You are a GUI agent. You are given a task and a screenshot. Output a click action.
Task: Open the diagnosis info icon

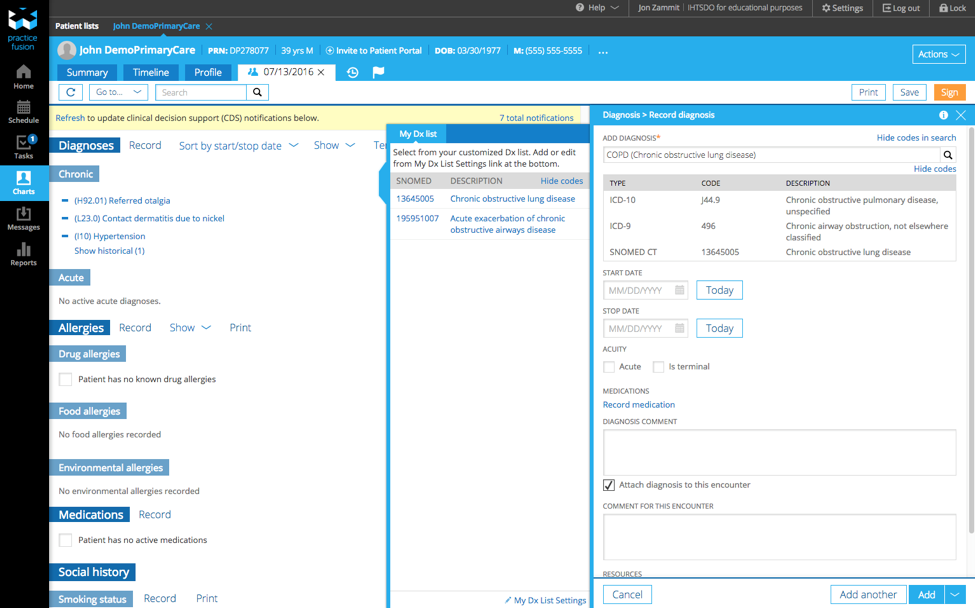(x=943, y=115)
